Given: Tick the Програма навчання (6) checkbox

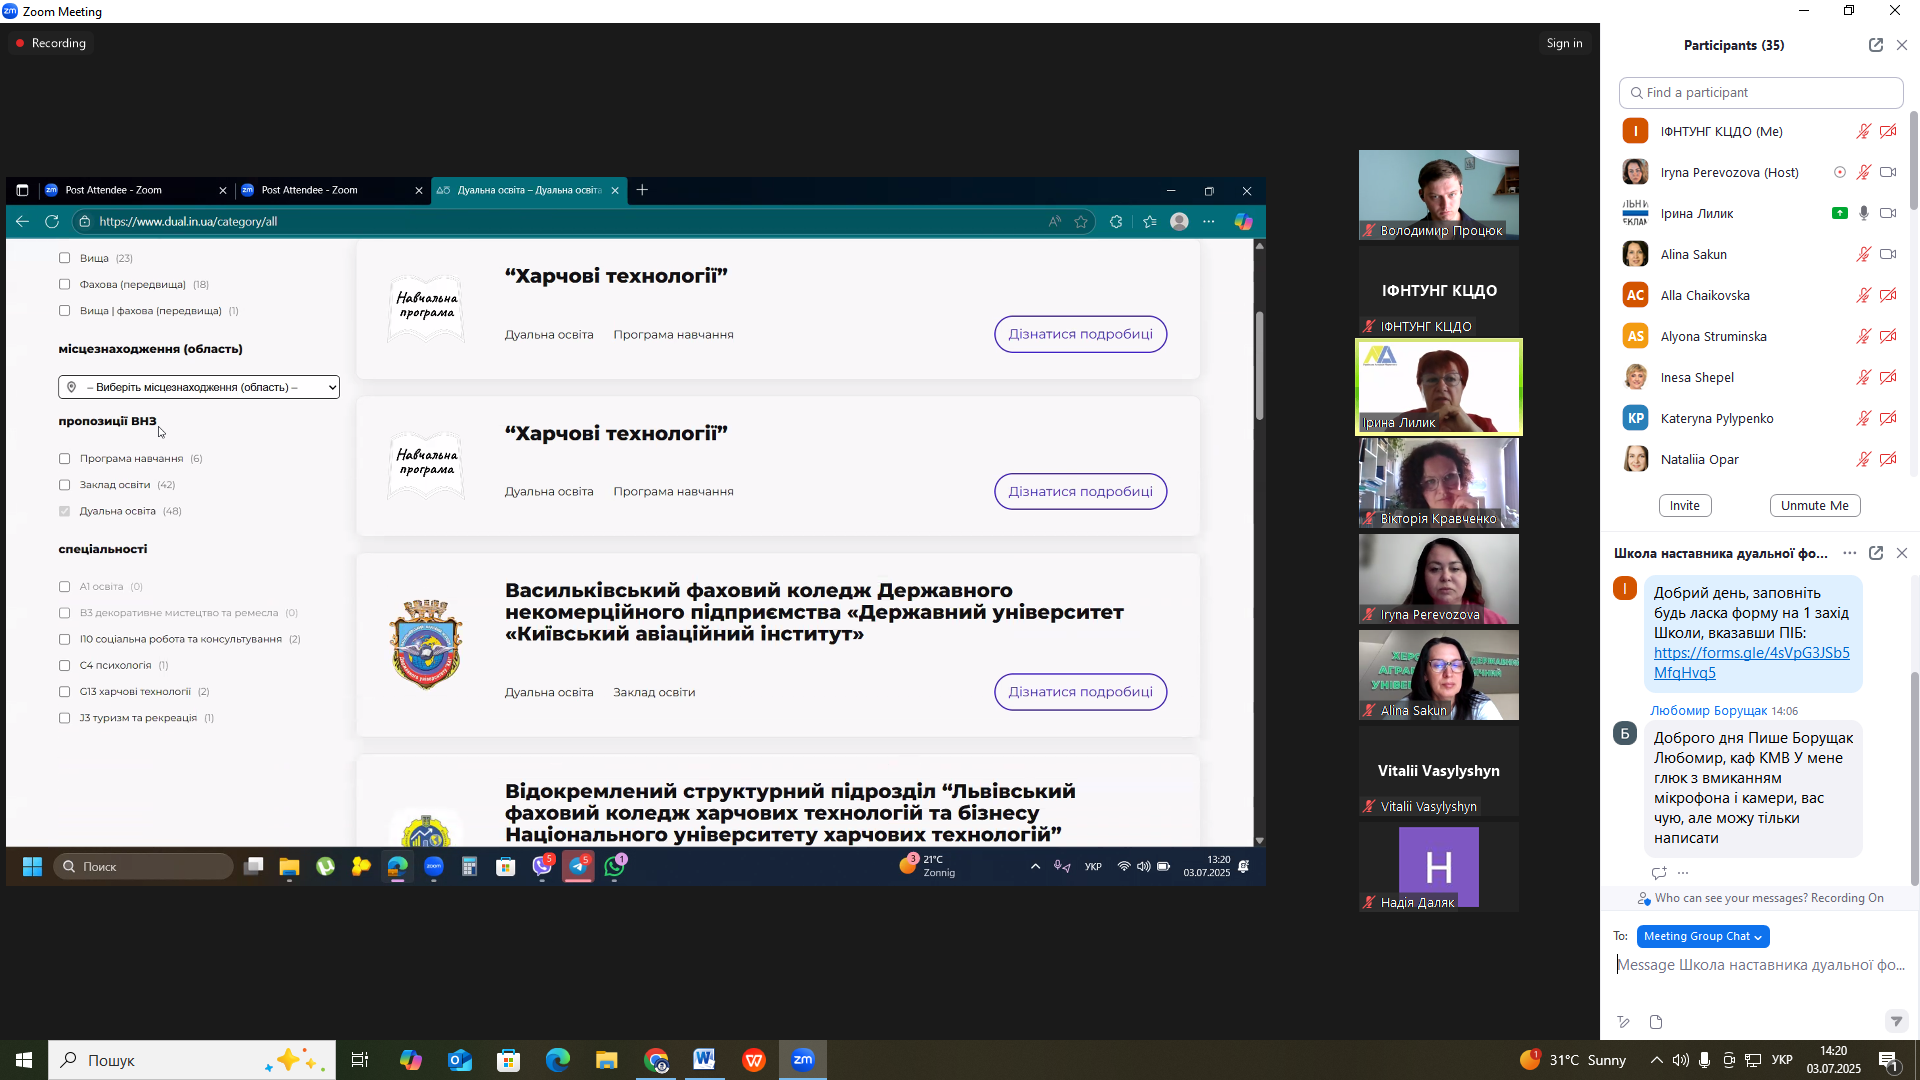Looking at the screenshot, I should [65, 458].
